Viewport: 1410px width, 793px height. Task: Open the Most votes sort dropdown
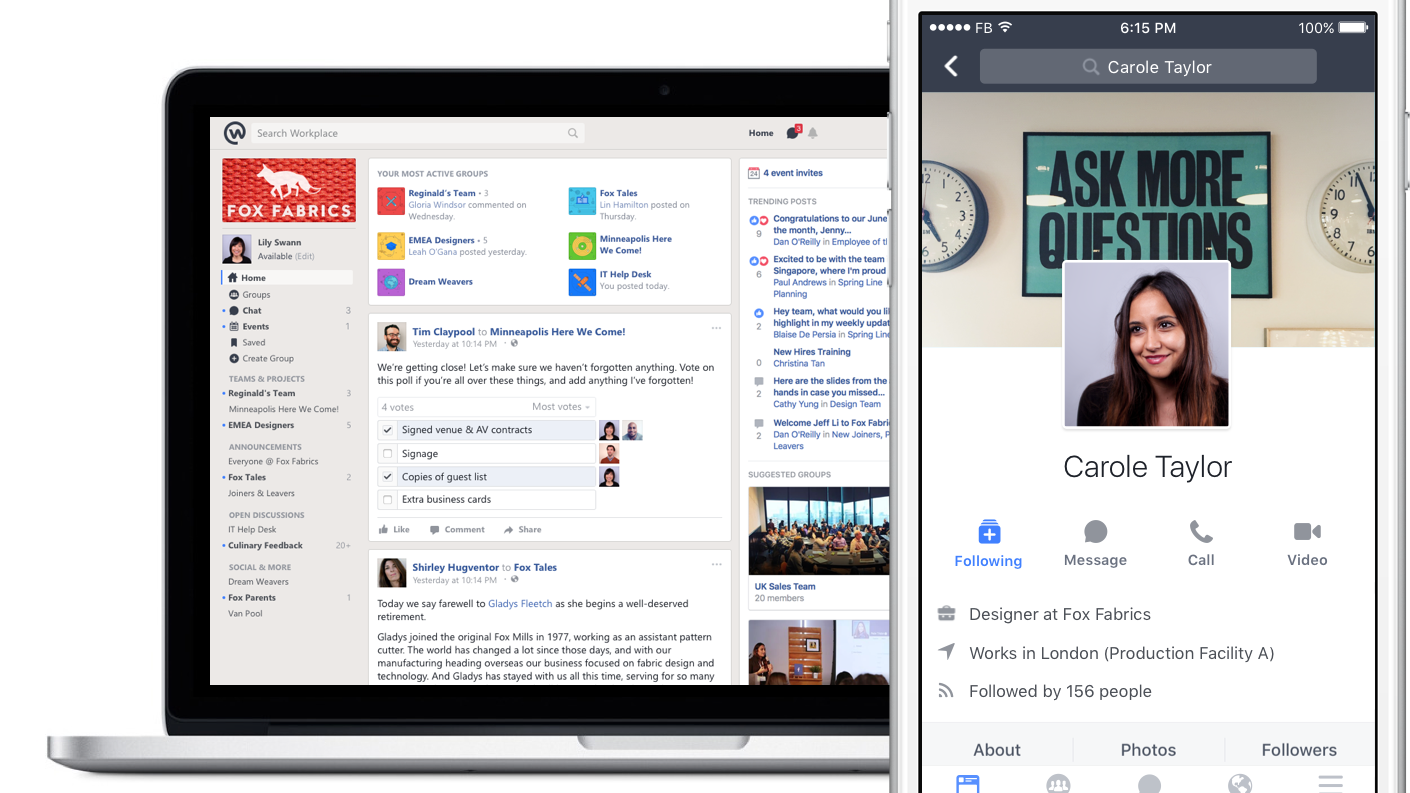coord(561,407)
